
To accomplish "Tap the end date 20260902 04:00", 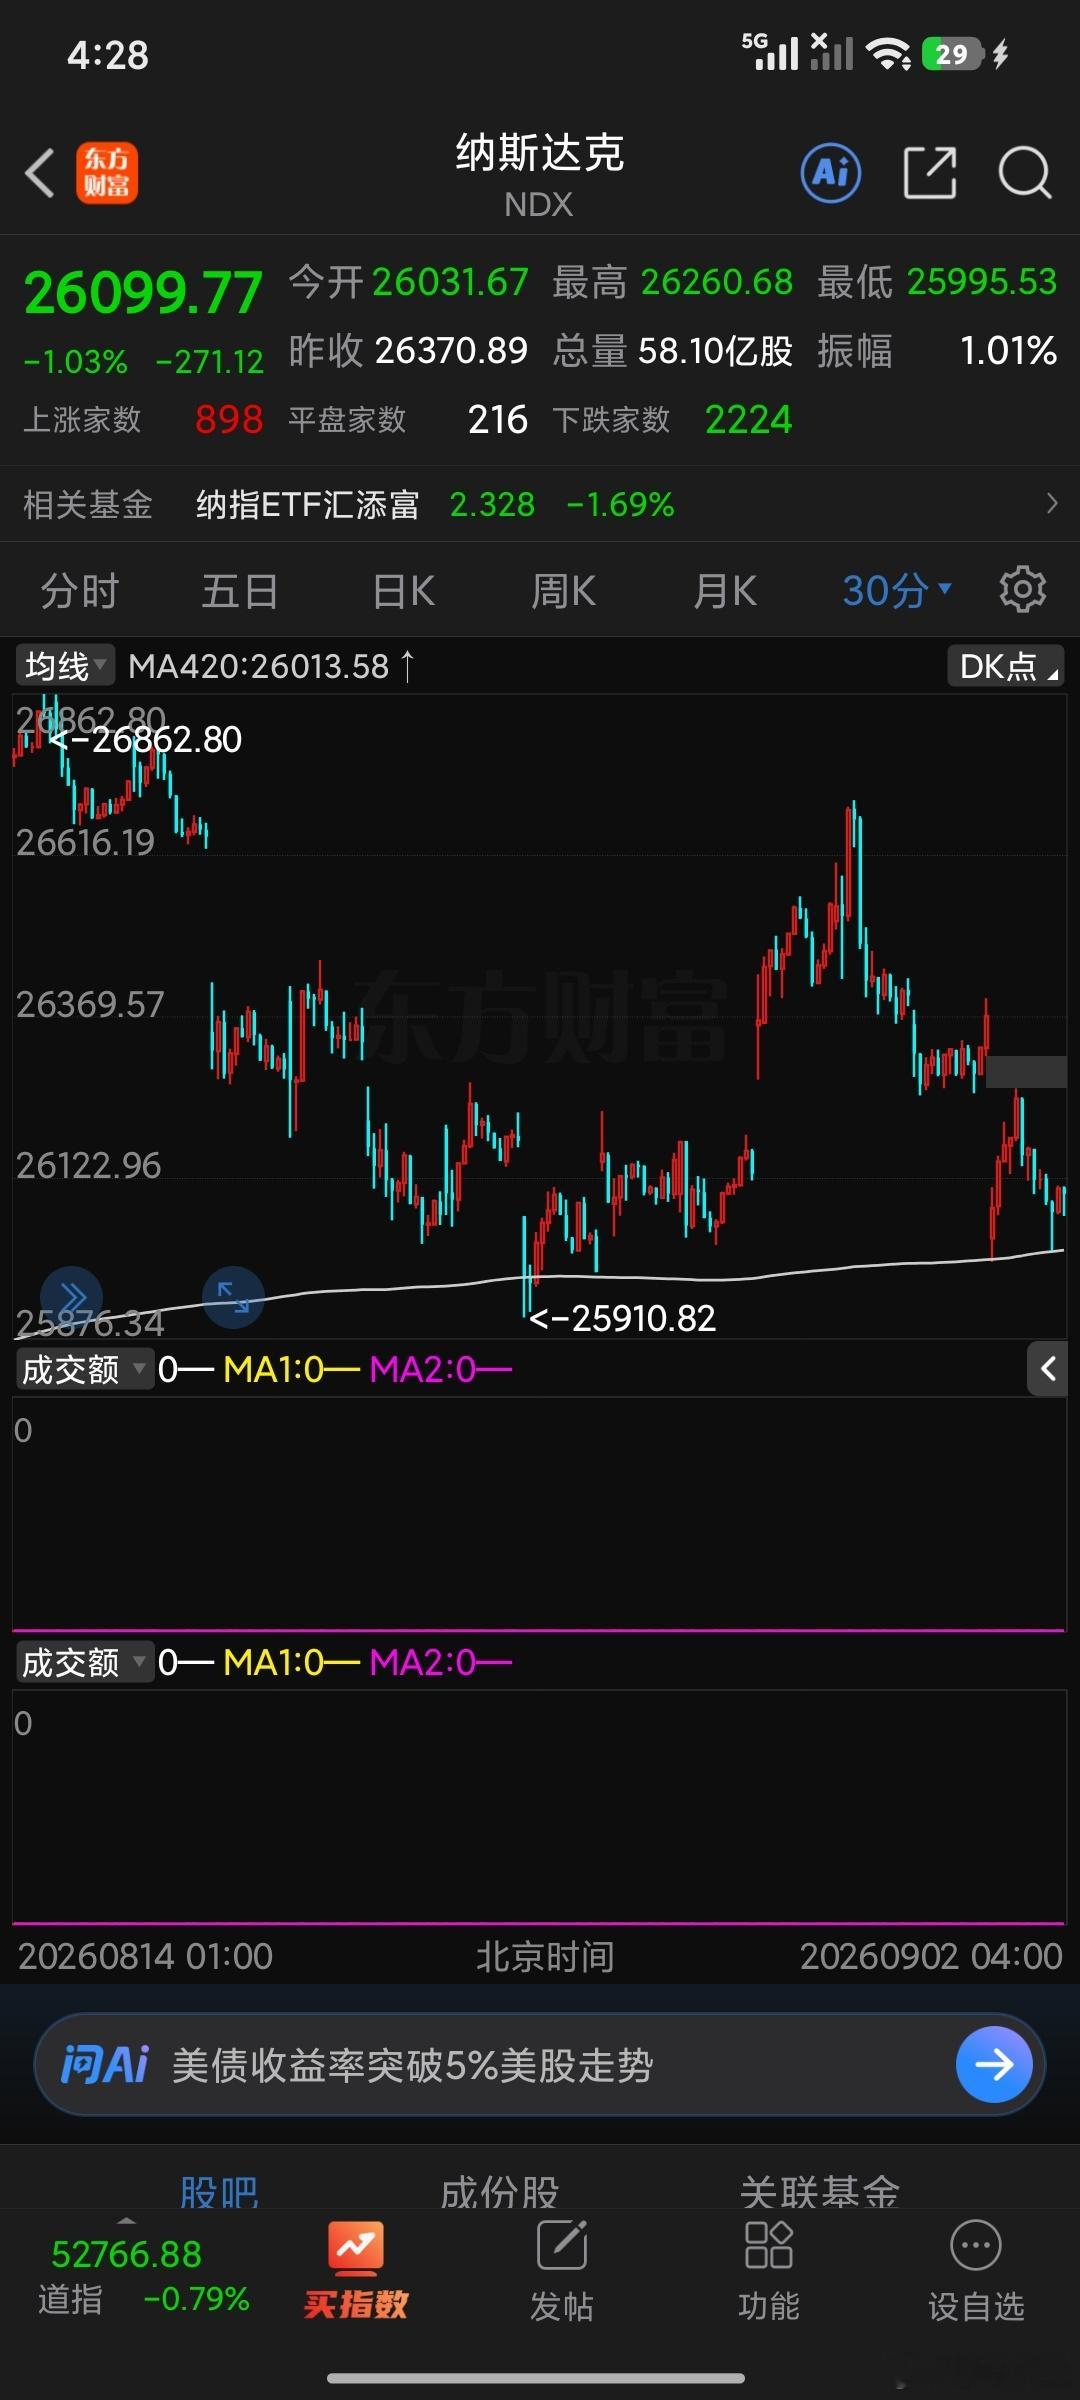I will tap(931, 1955).
